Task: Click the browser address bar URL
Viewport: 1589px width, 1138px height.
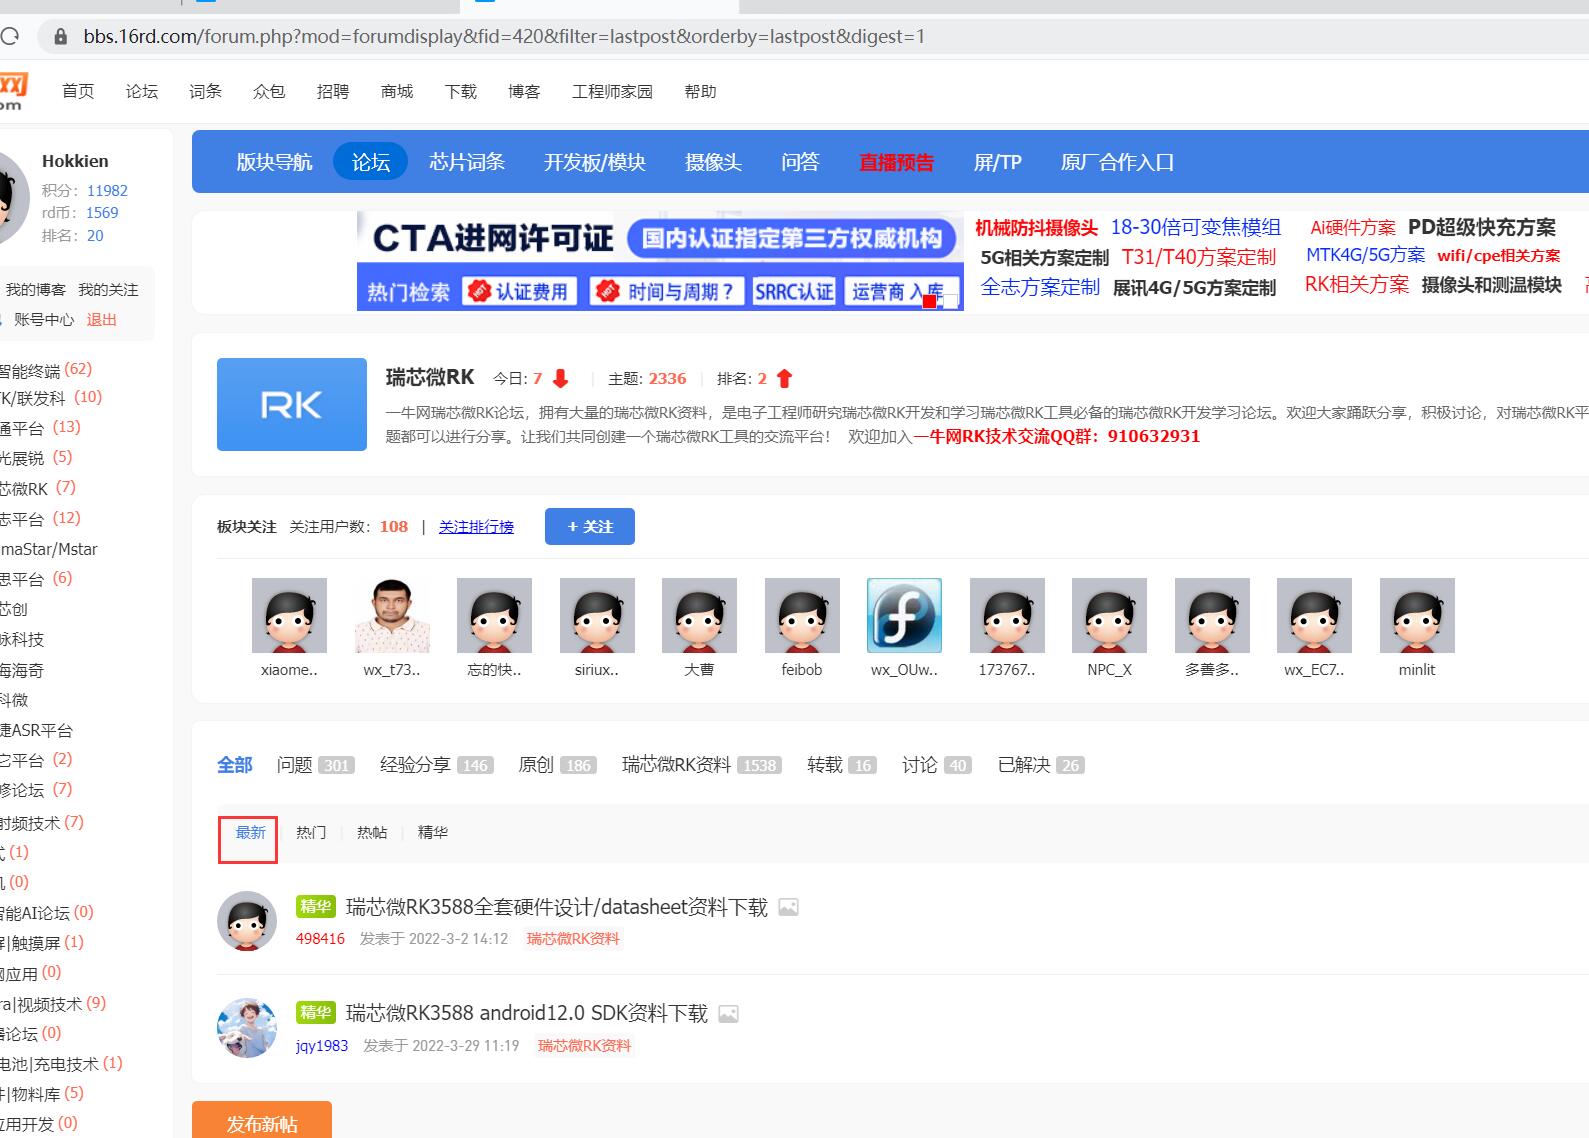Action: pyautogui.click(x=504, y=37)
